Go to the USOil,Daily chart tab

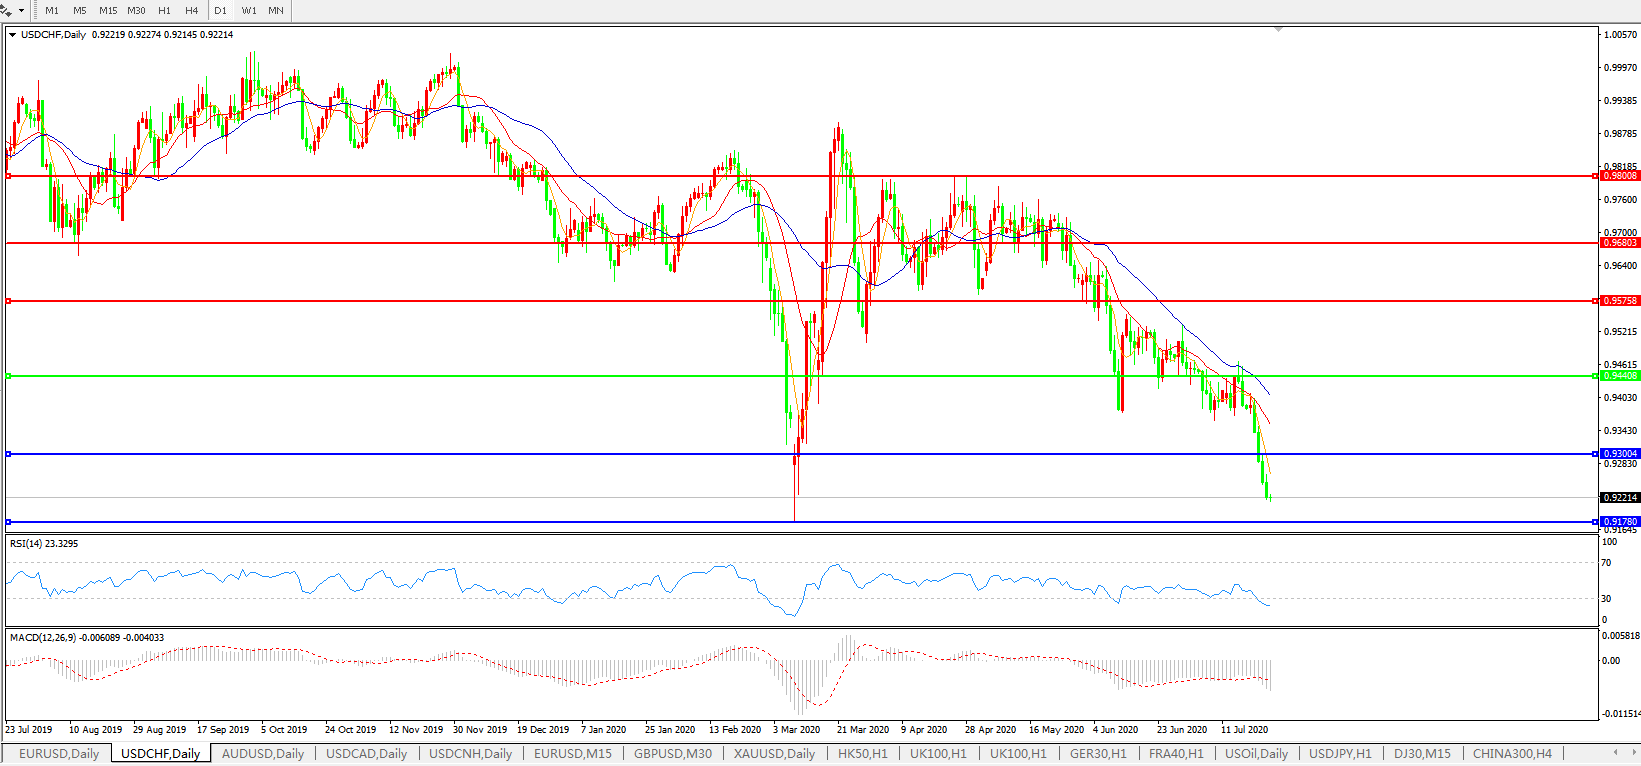coord(1256,754)
